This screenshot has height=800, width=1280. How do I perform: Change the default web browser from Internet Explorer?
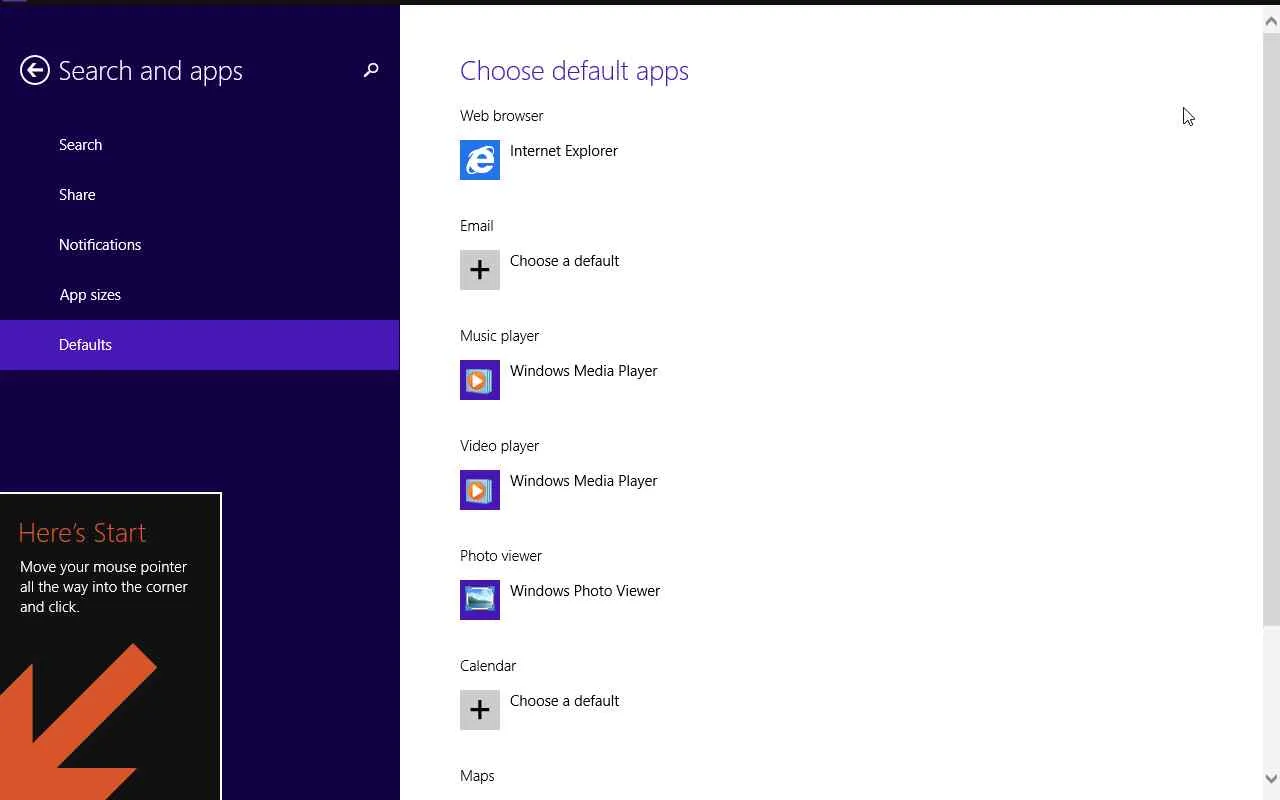564,151
